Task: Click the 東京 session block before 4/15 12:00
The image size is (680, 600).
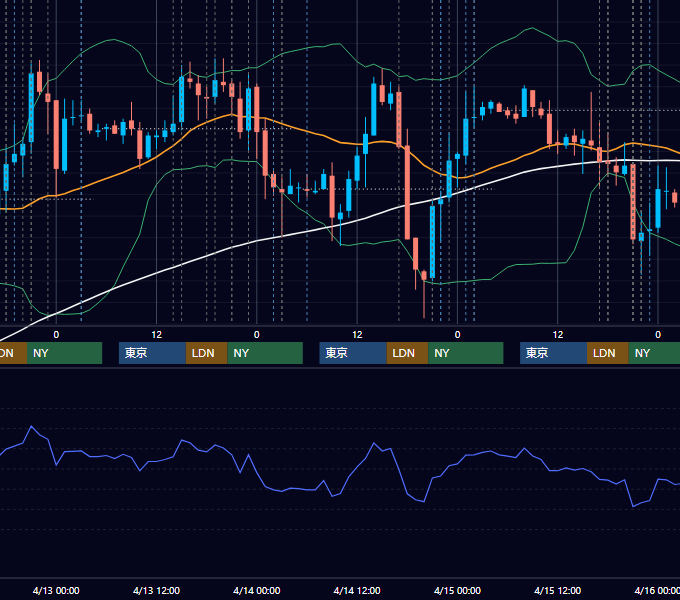Action: 553,353
